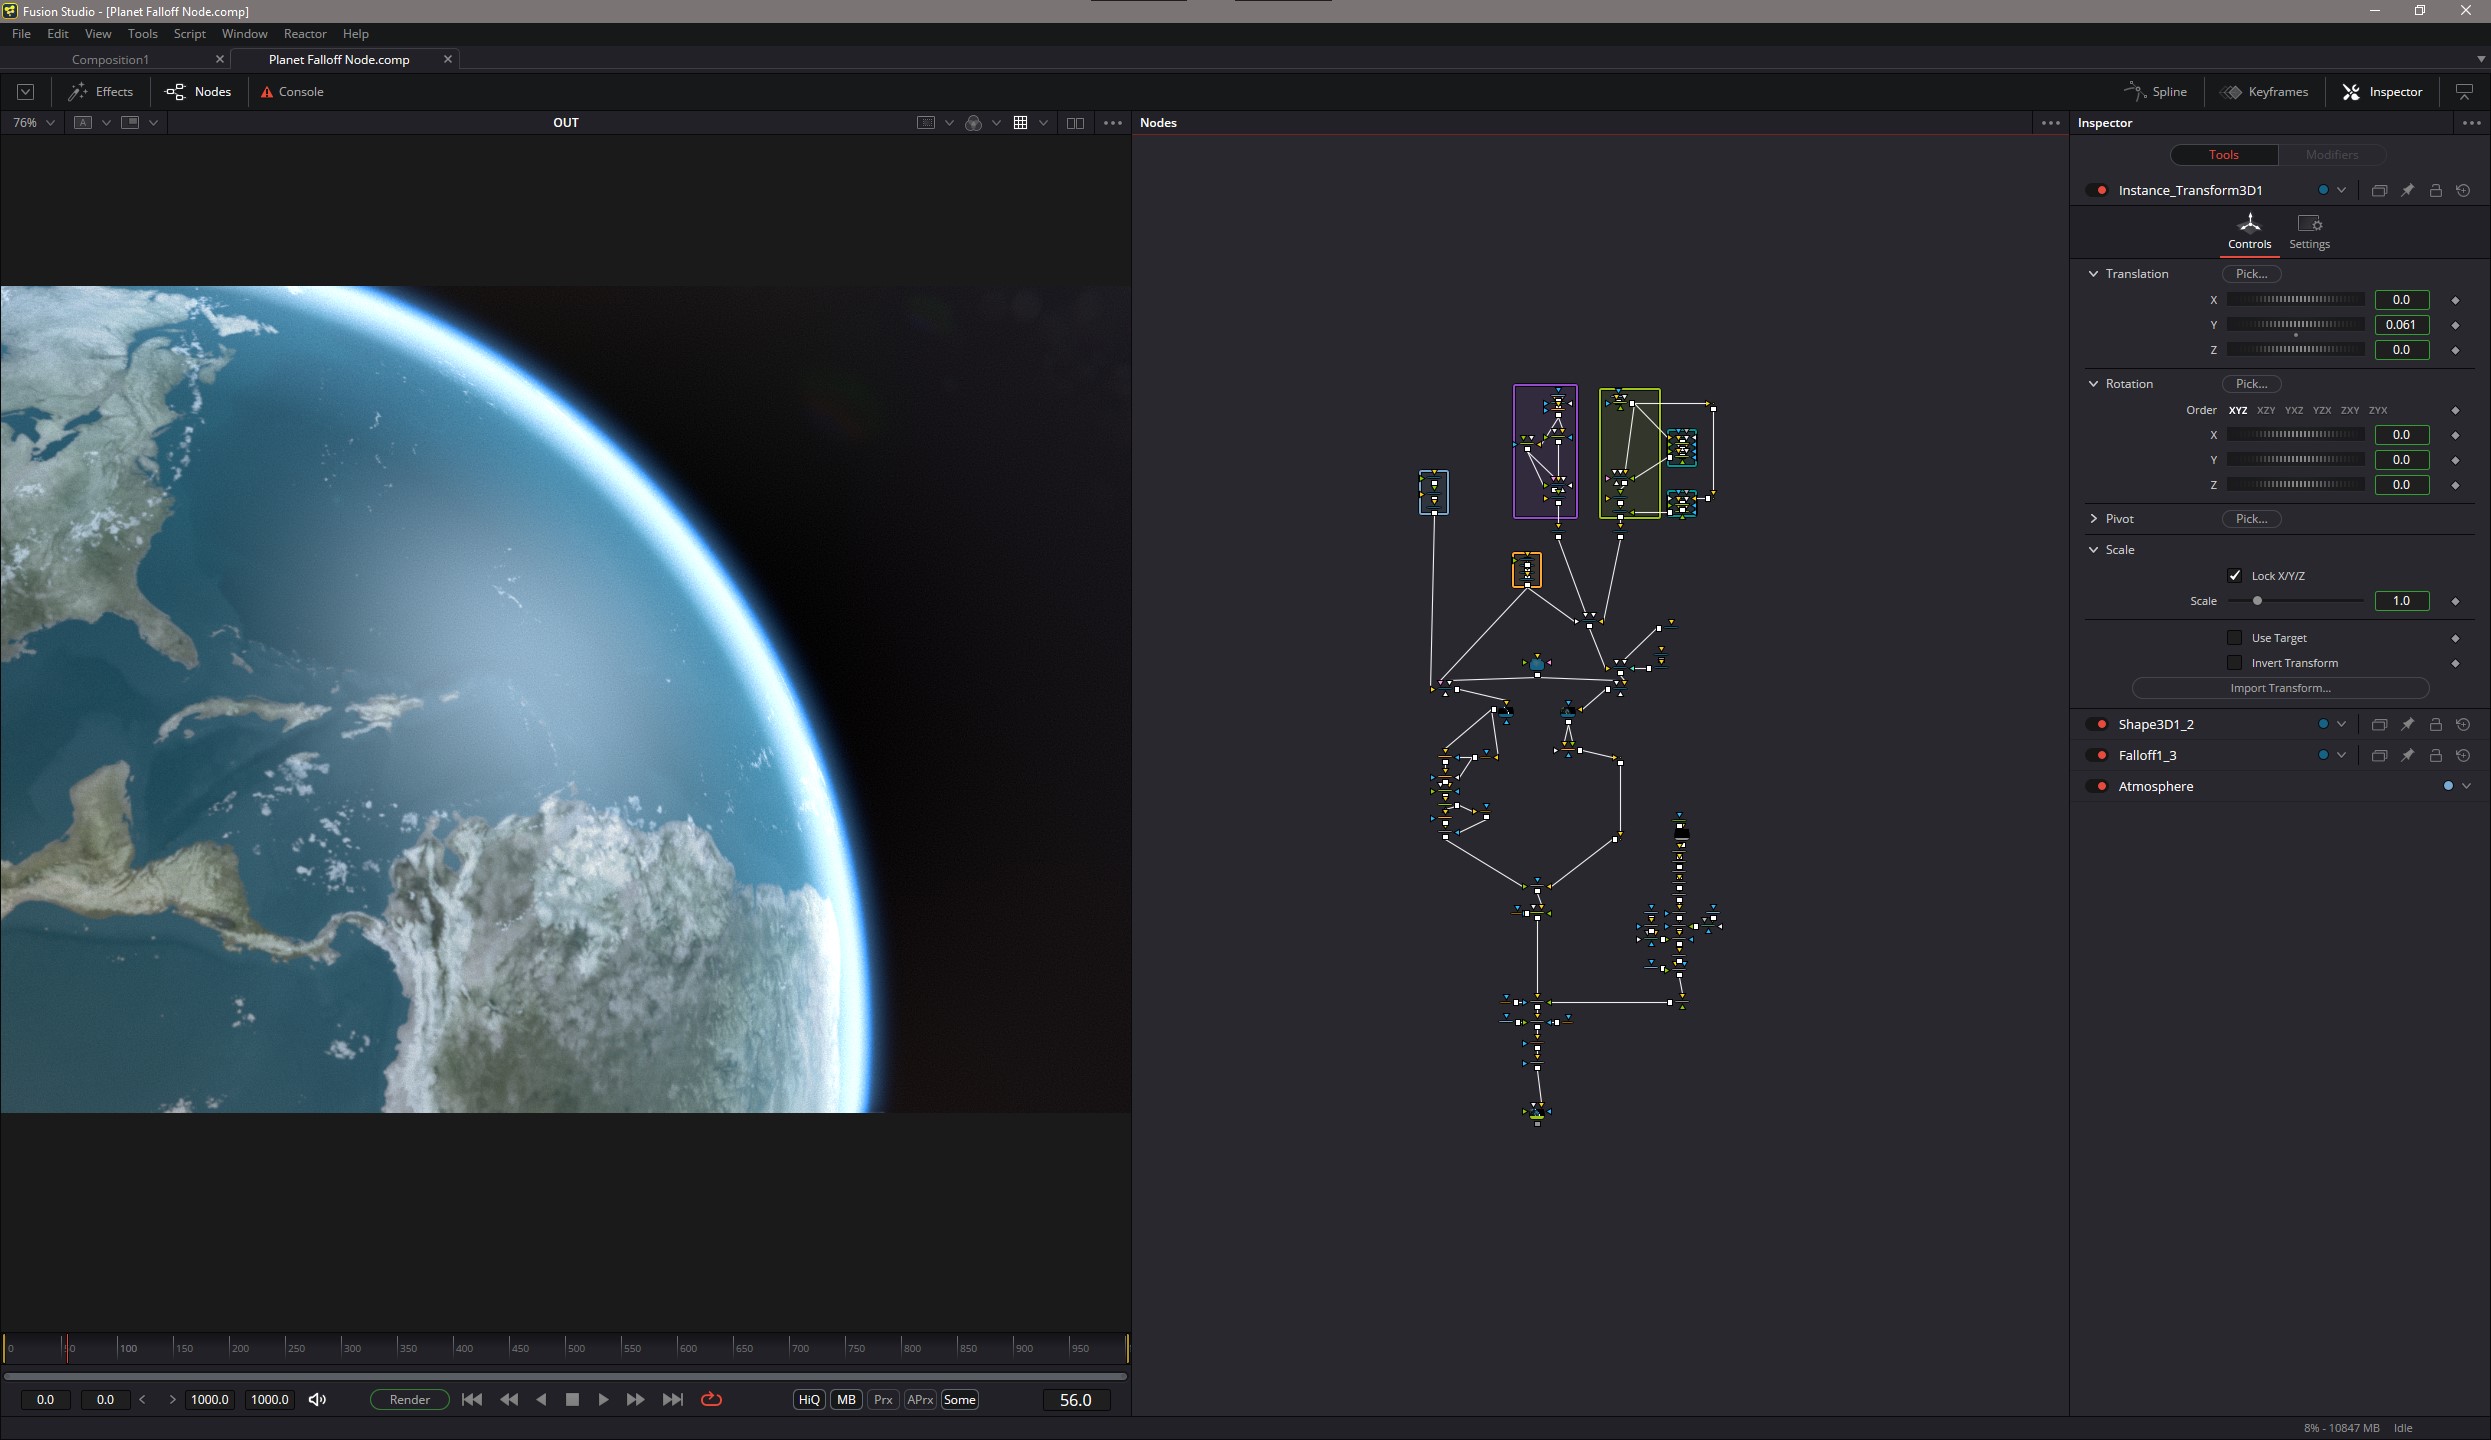Click the Inspector panel icon
The height and width of the screenshot is (1440, 2491).
tap(2350, 91)
